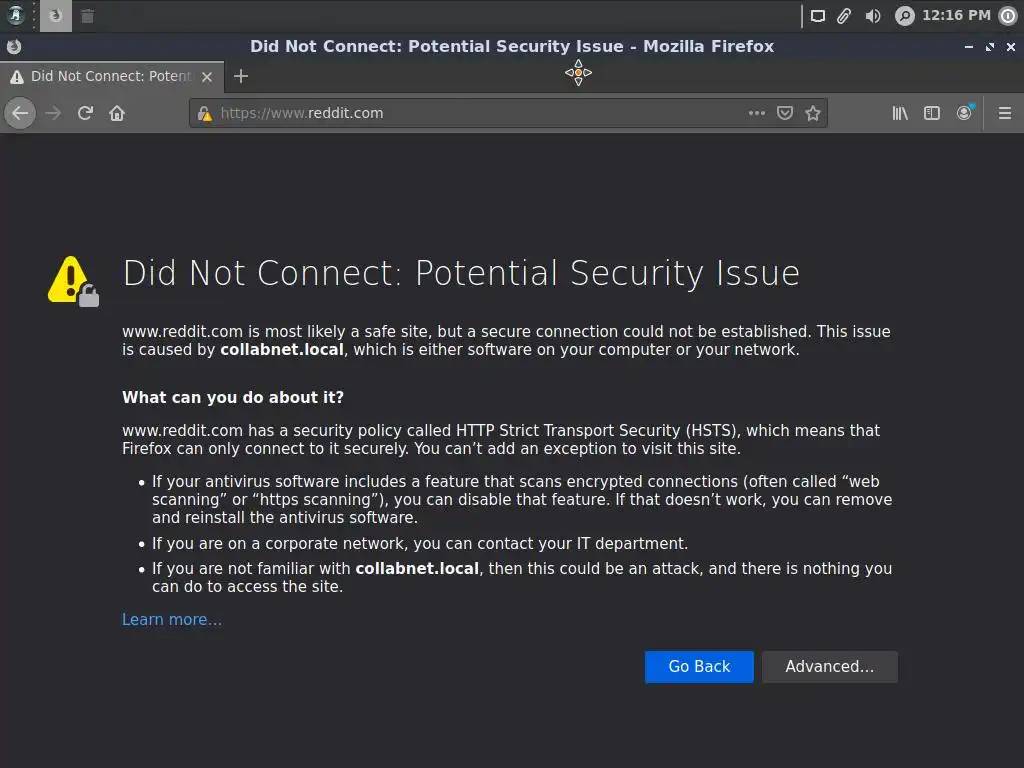The image size is (1024, 768).
Task: Toggle the sidebar view
Action: click(x=932, y=113)
